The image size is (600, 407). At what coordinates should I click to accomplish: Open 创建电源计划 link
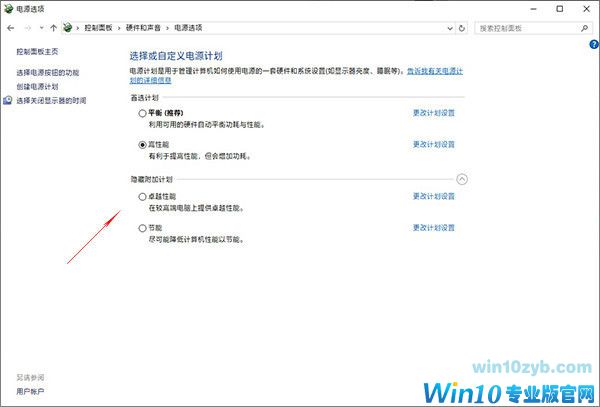pyautogui.click(x=37, y=86)
